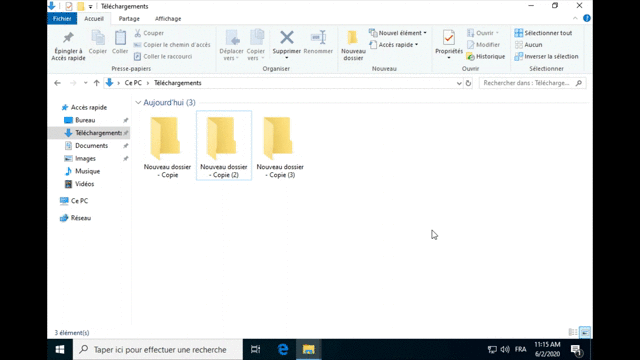Click the Modifier ribbon command

coord(483,44)
